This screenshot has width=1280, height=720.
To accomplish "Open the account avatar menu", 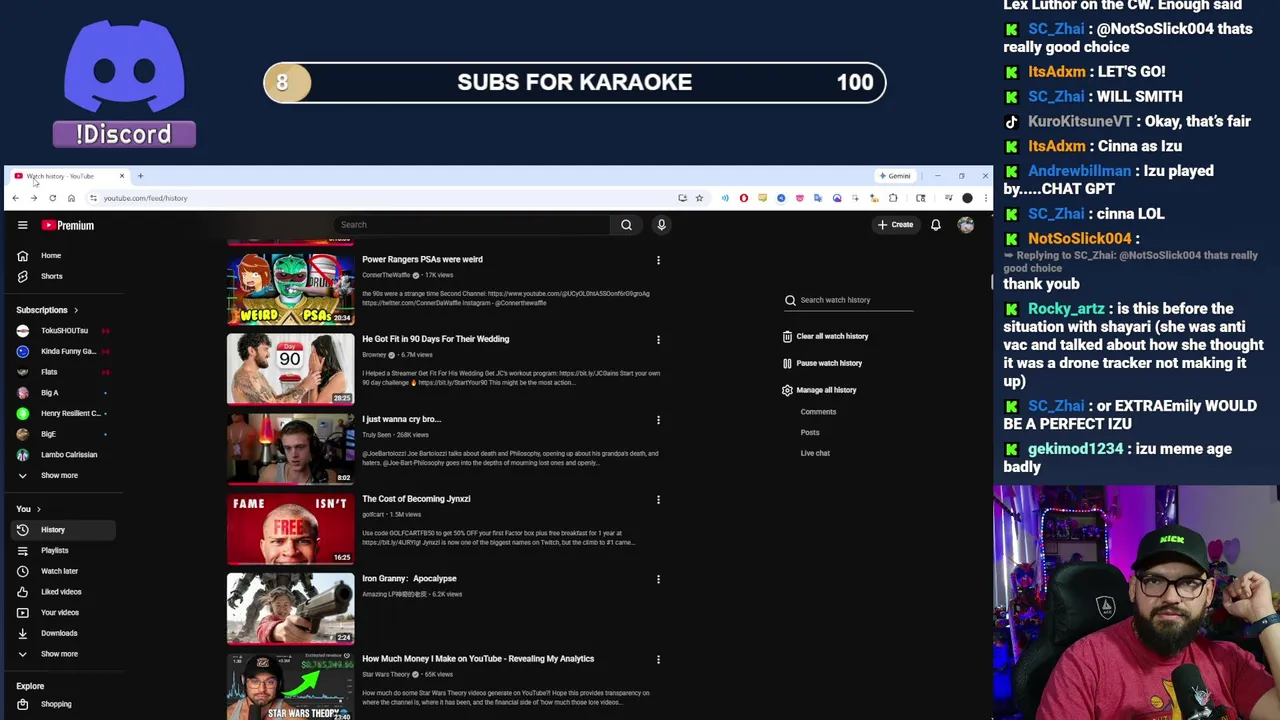I will pos(966,225).
